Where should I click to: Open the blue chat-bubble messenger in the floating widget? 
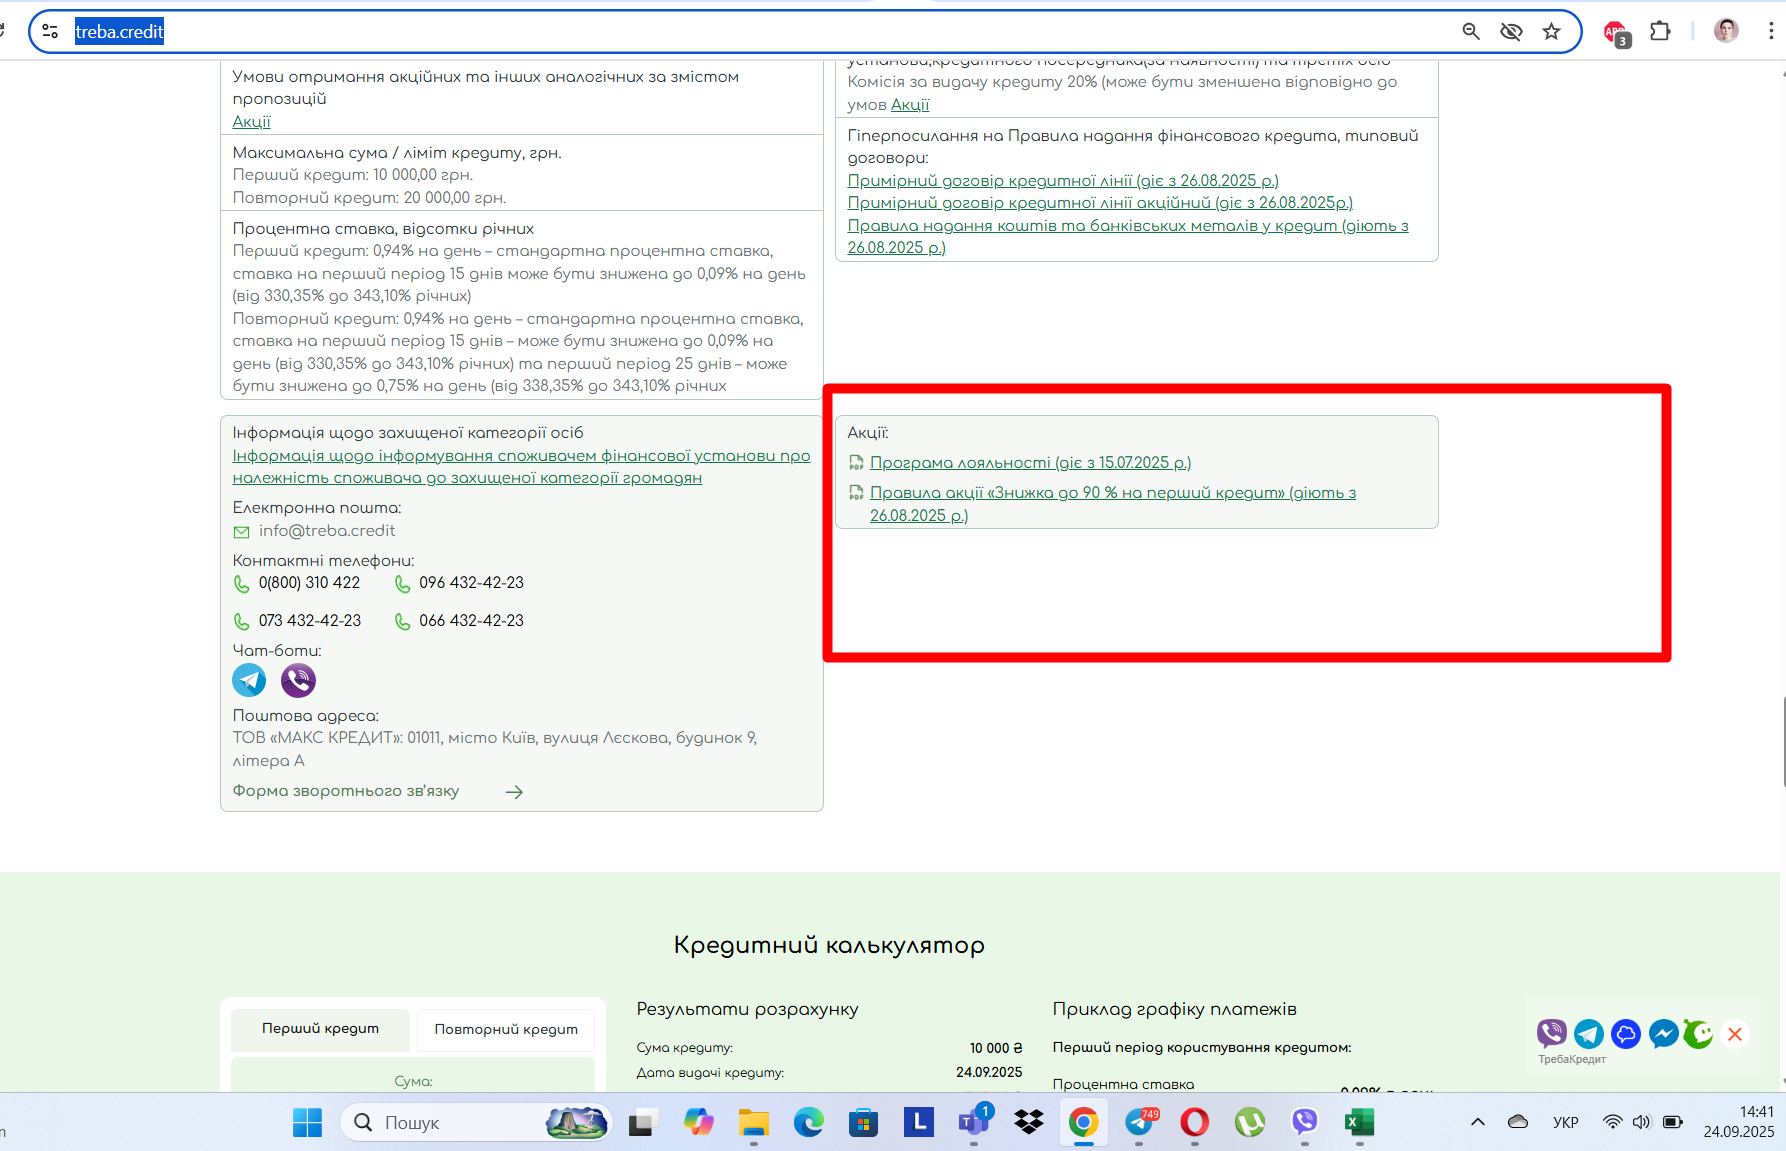click(1626, 1033)
